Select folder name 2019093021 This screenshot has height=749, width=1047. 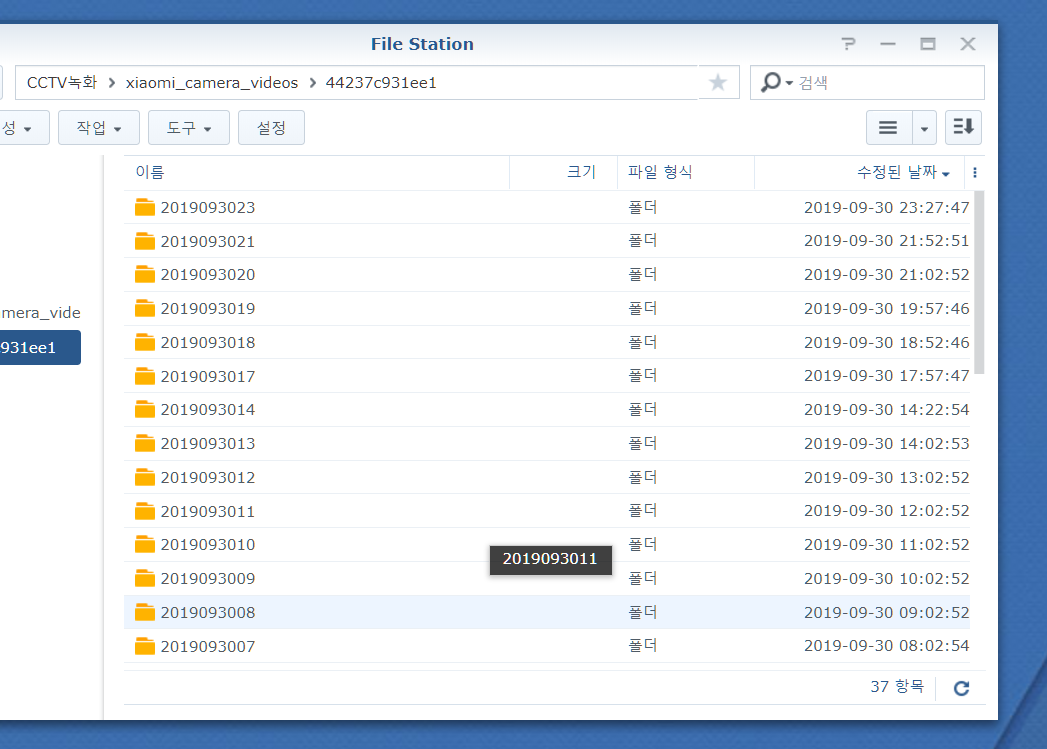click(x=208, y=242)
